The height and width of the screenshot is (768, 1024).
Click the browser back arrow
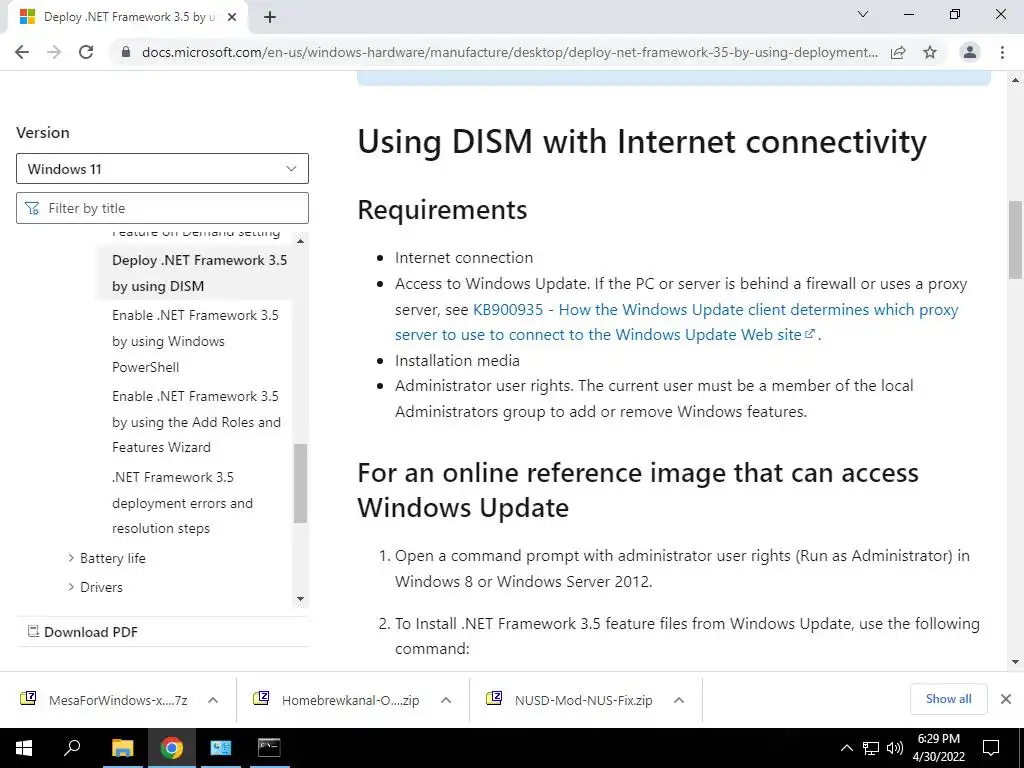click(22, 52)
